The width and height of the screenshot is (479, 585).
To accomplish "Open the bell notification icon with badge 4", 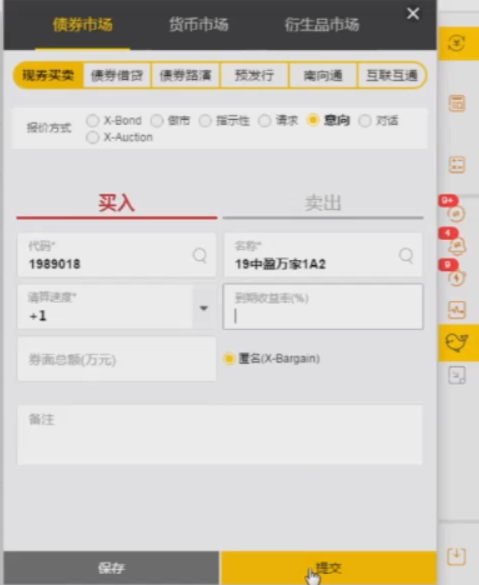I will pos(457,245).
